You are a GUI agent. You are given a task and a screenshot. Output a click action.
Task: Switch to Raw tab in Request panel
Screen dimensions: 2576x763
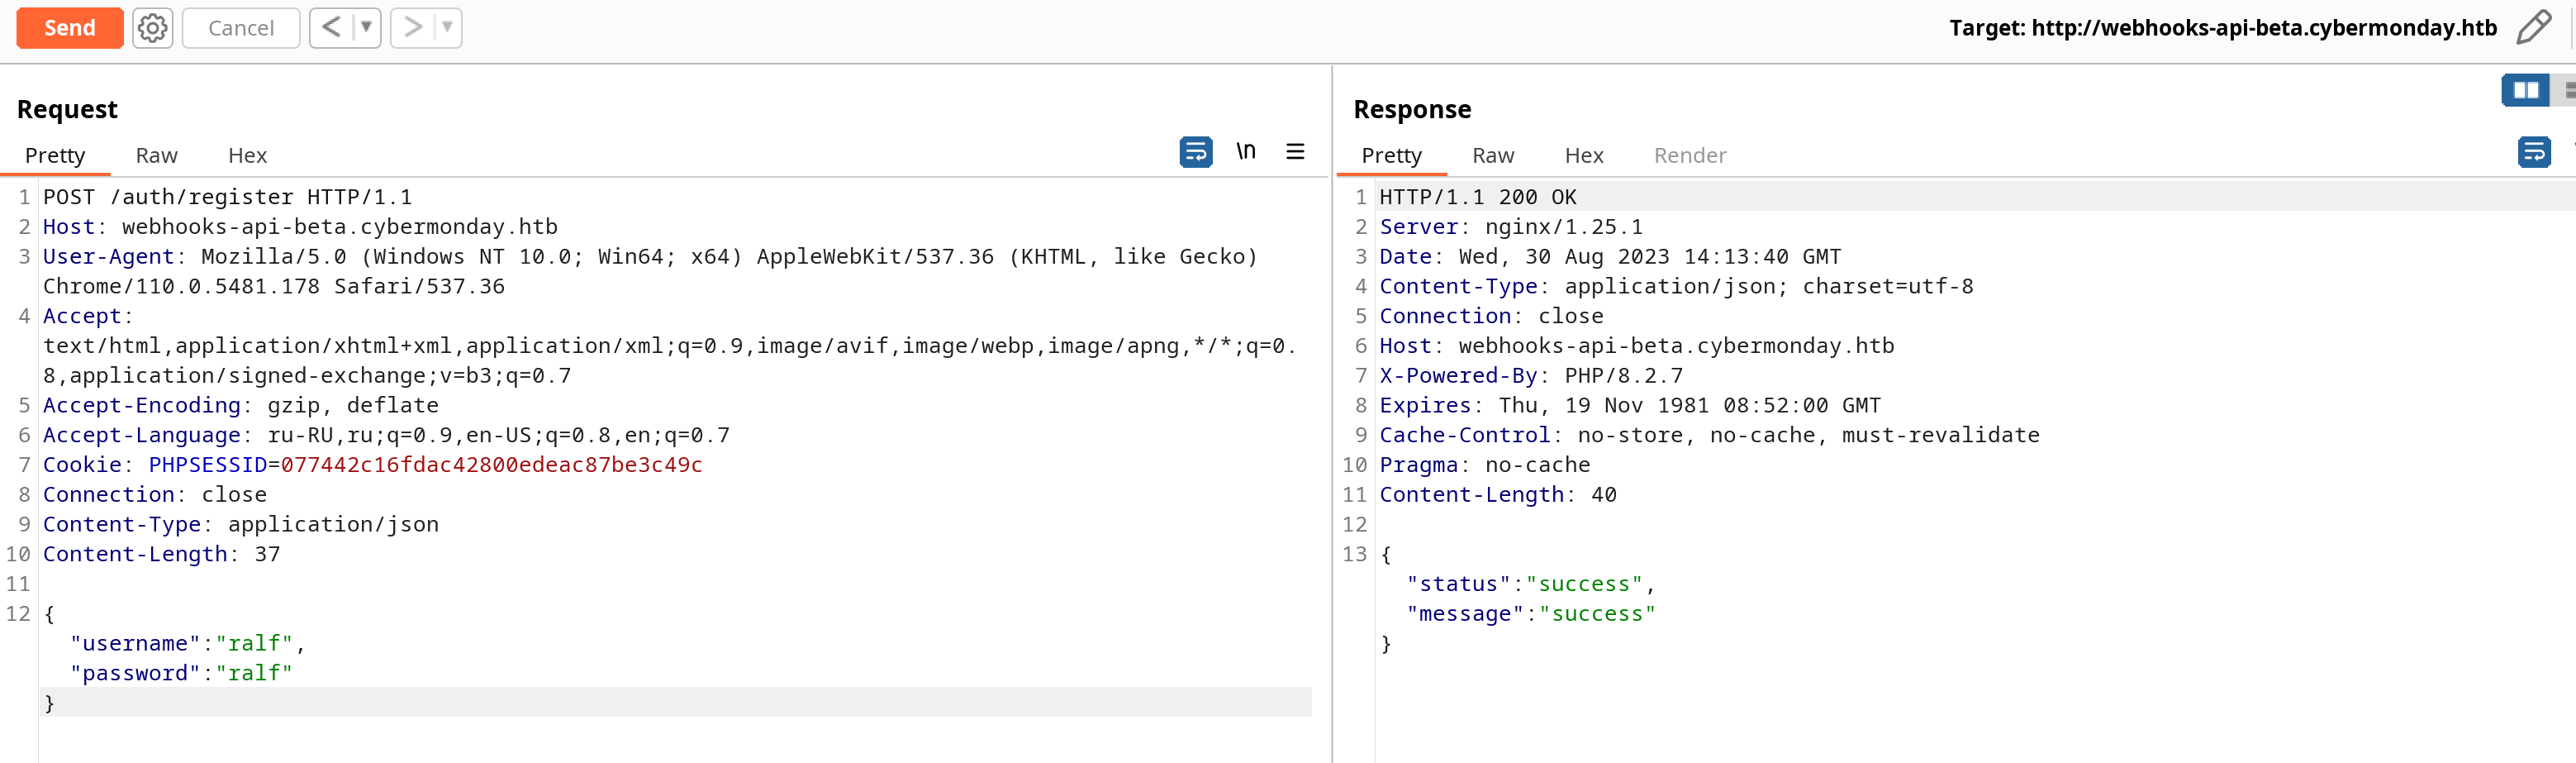pos(157,155)
